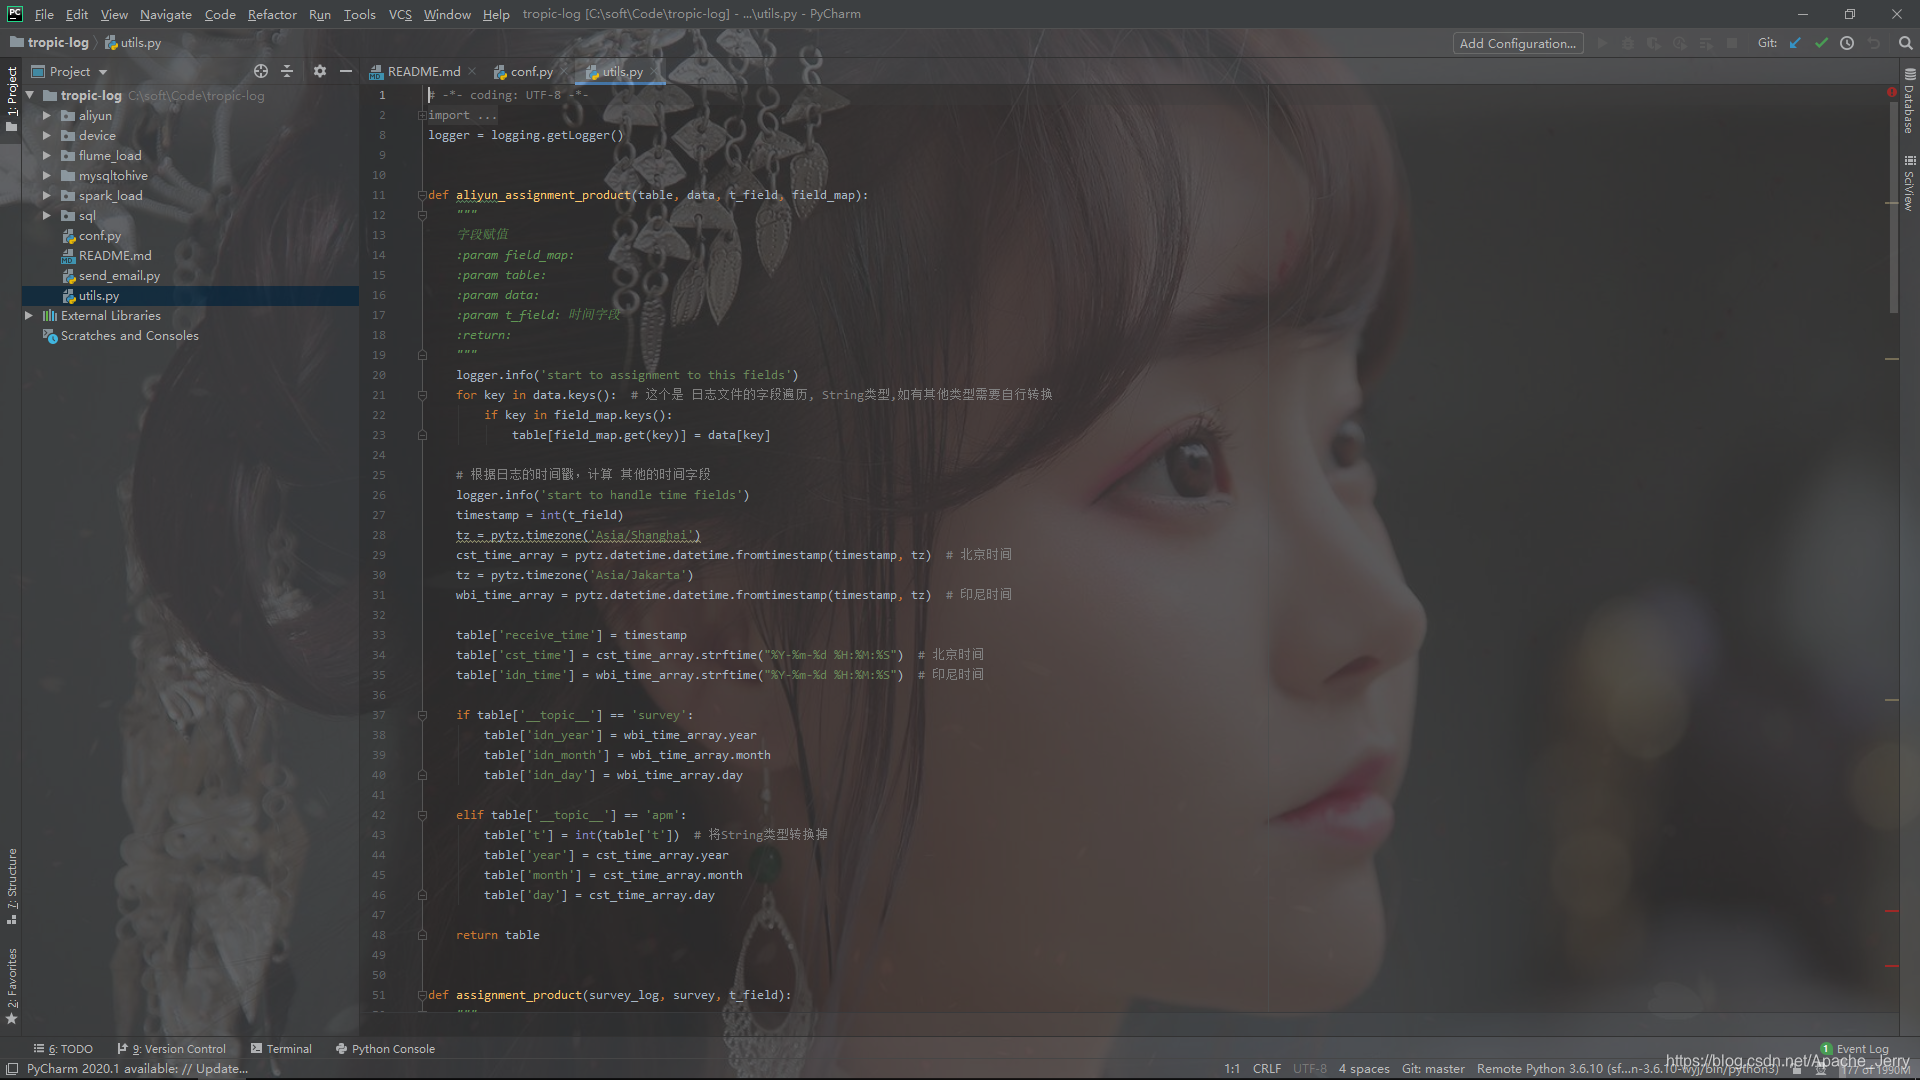
Task: Click the search everywhere magnifier icon
Action: (1905, 43)
